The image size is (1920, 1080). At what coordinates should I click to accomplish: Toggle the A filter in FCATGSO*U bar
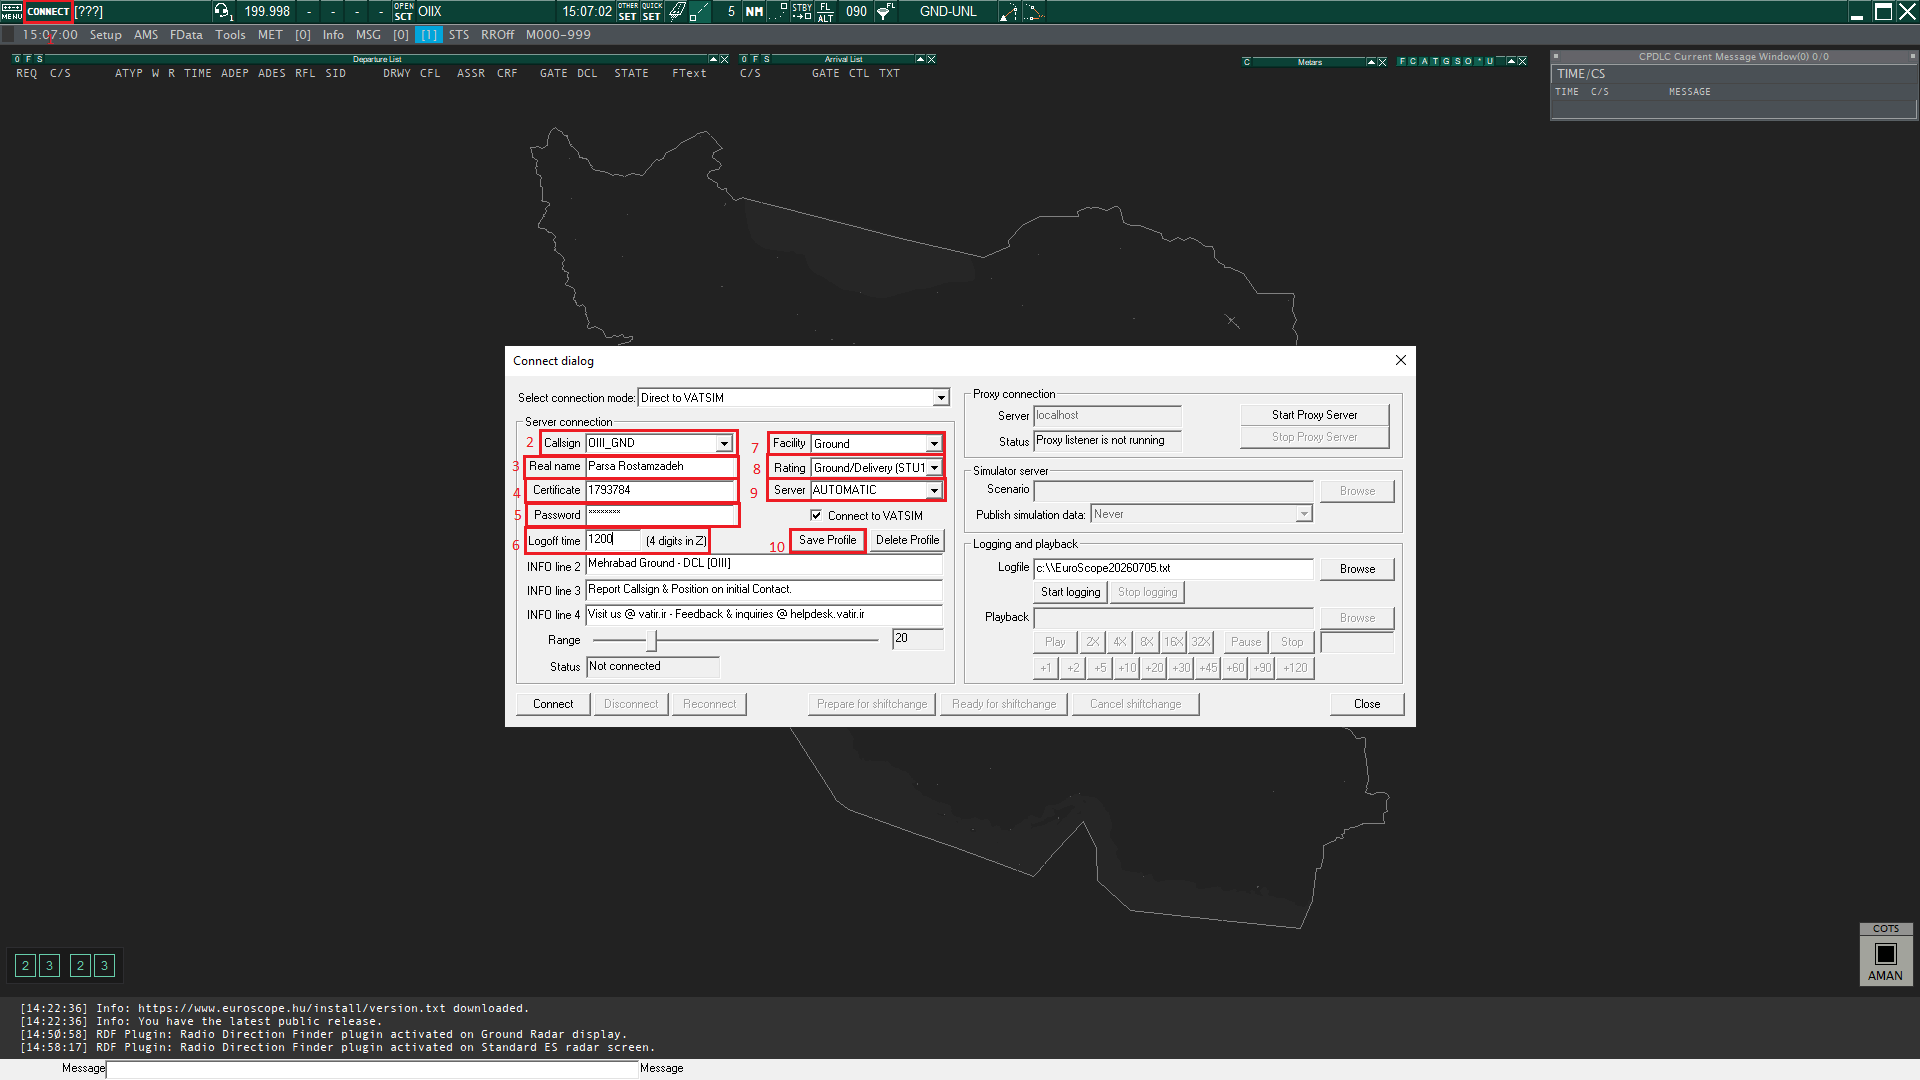coord(1424,61)
